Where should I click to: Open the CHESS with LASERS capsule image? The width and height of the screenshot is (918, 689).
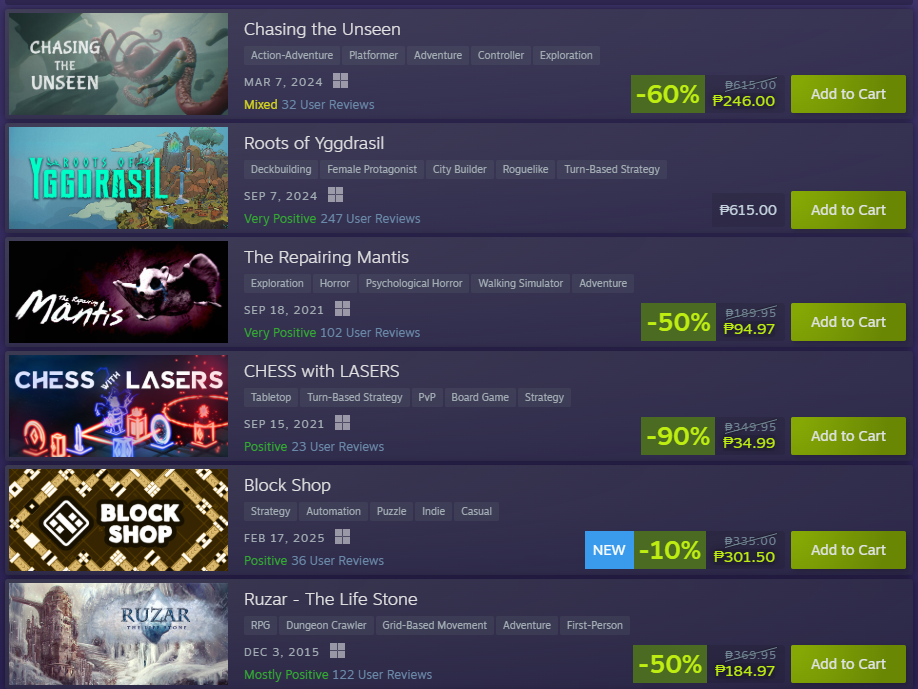[118, 406]
